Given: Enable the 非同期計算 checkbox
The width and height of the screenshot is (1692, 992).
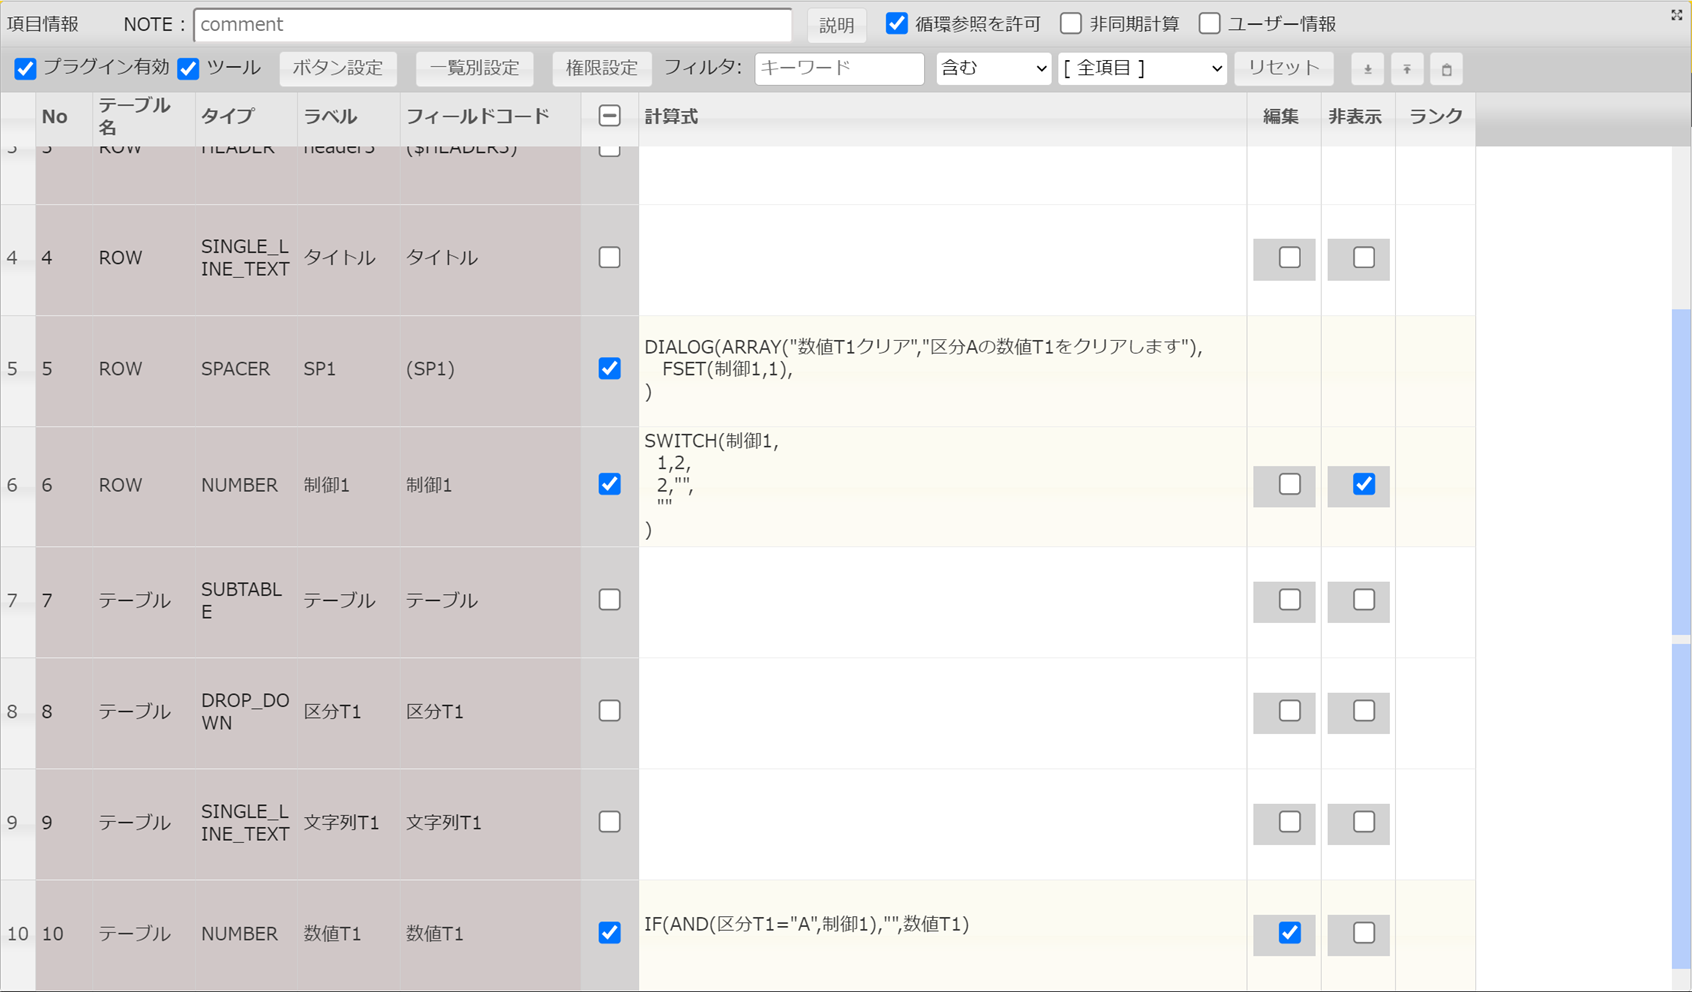Looking at the screenshot, I should pyautogui.click(x=1071, y=23).
